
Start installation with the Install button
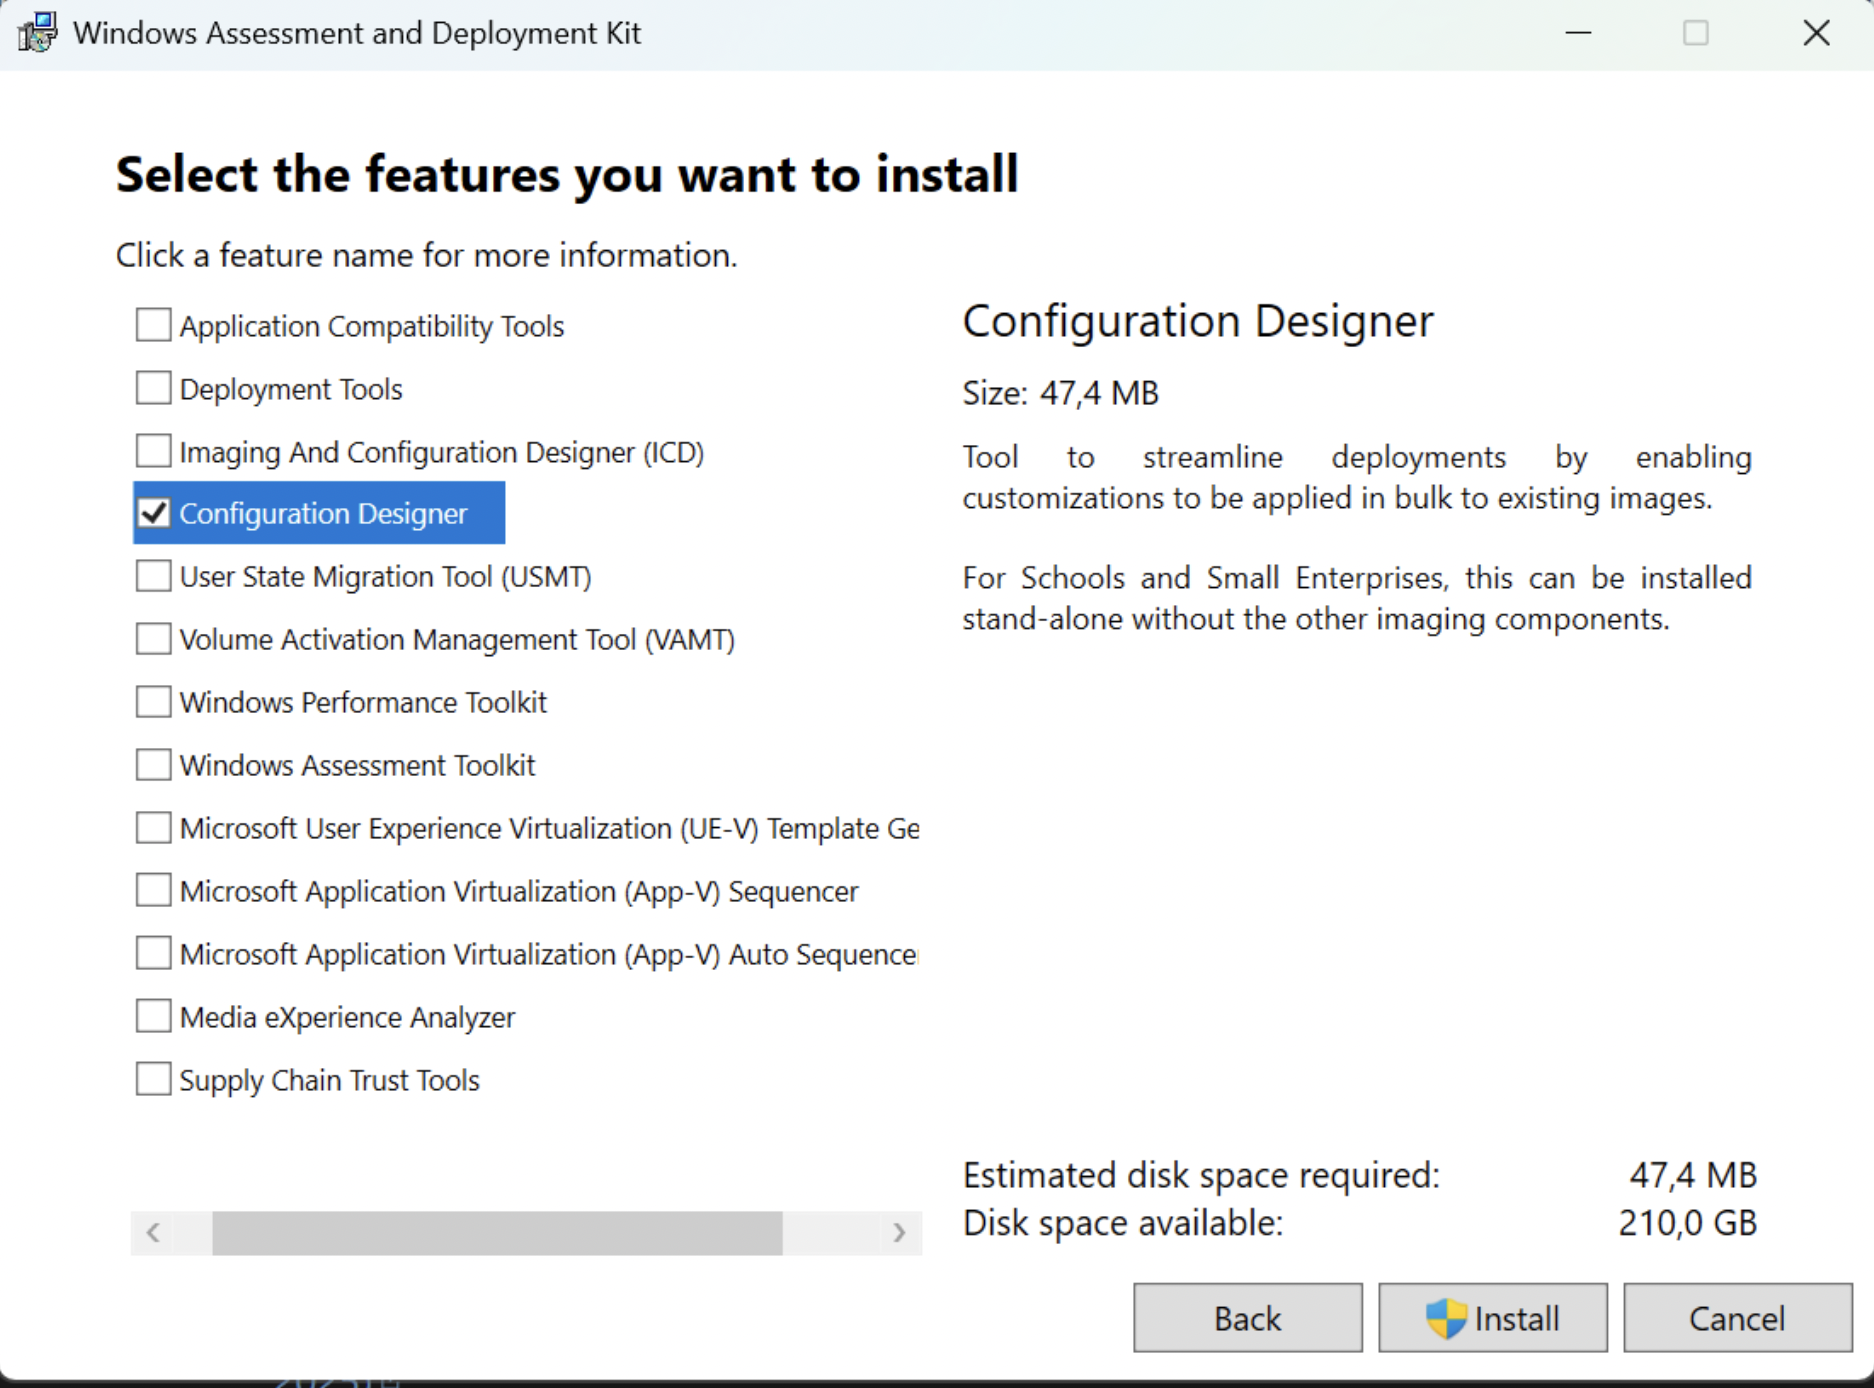click(x=1493, y=1318)
